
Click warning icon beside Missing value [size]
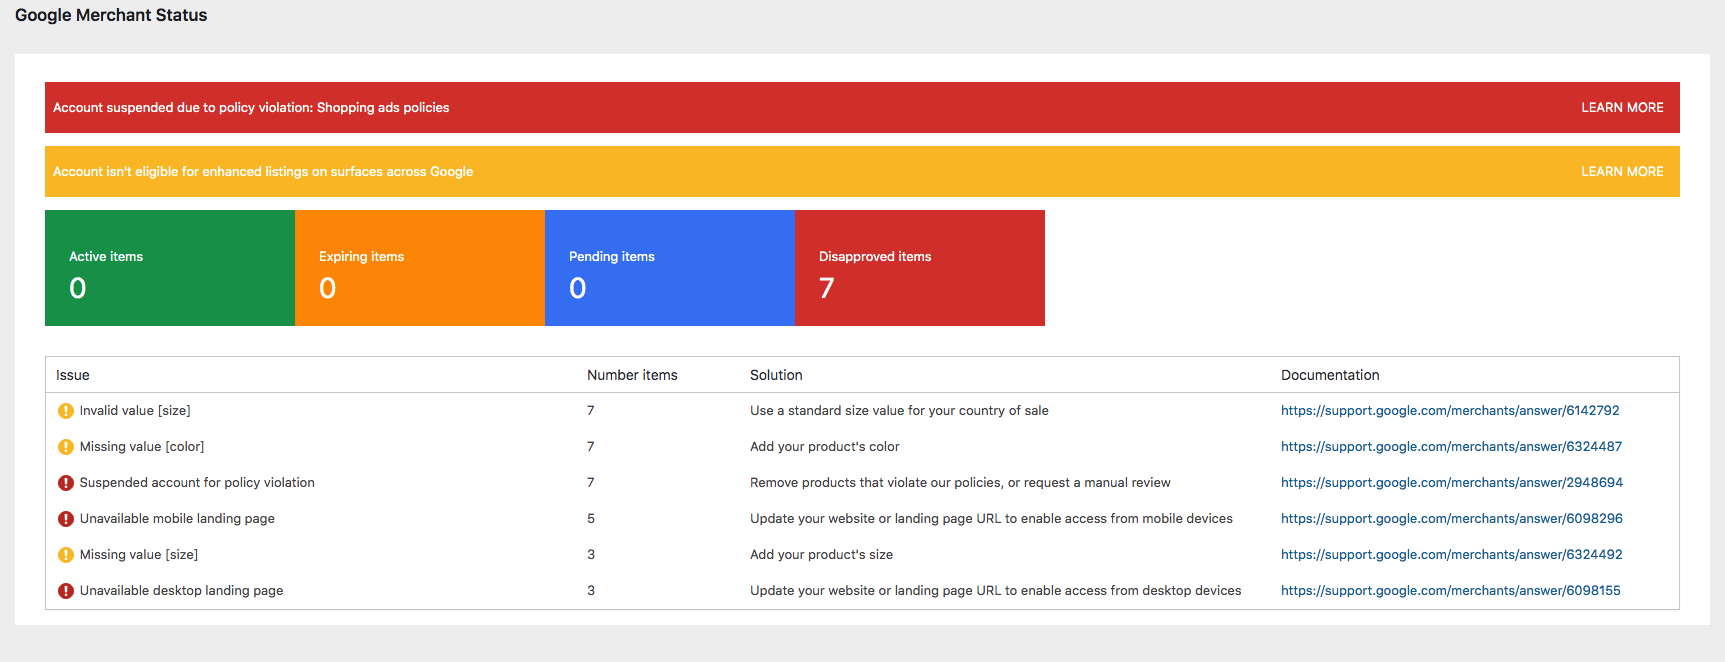coord(66,555)
